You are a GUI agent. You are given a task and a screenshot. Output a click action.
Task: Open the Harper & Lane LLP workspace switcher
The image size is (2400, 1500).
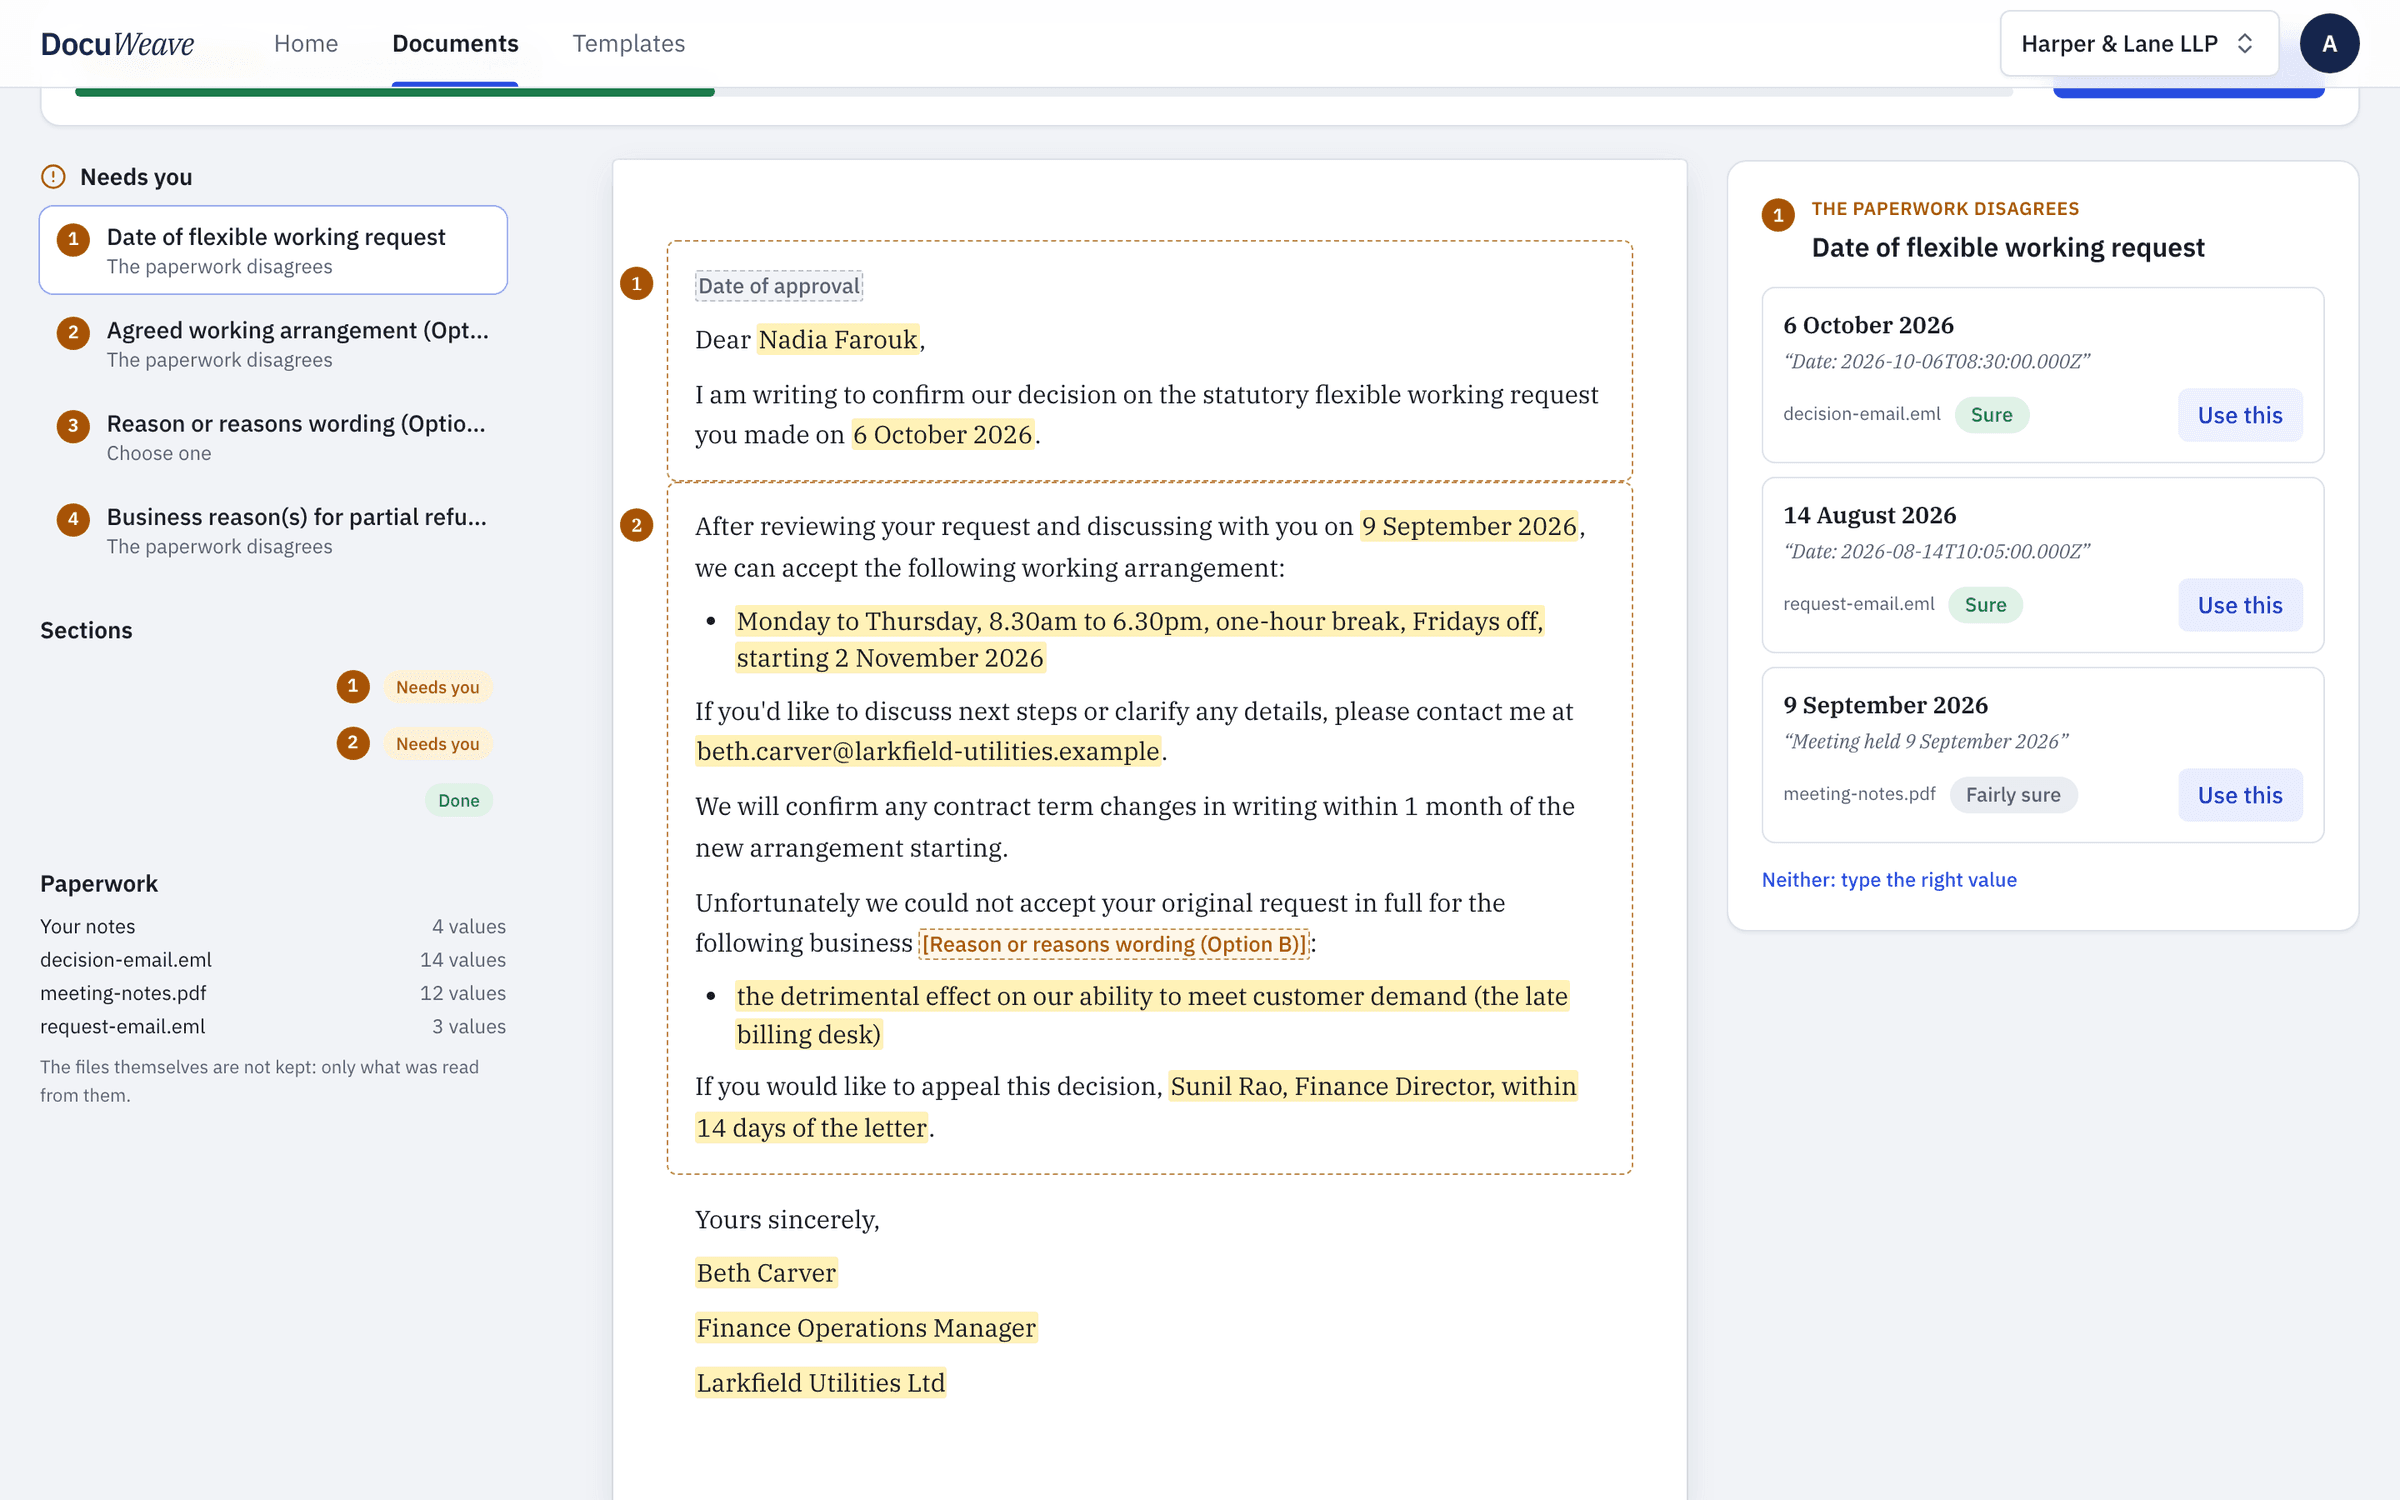point(2139,43)
